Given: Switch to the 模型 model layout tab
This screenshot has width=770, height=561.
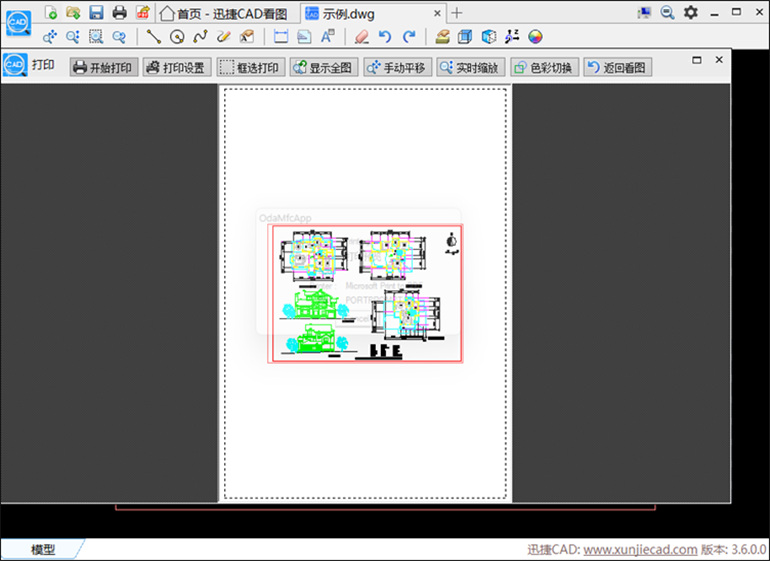Looking at the screenshot, I should (43, 550).
